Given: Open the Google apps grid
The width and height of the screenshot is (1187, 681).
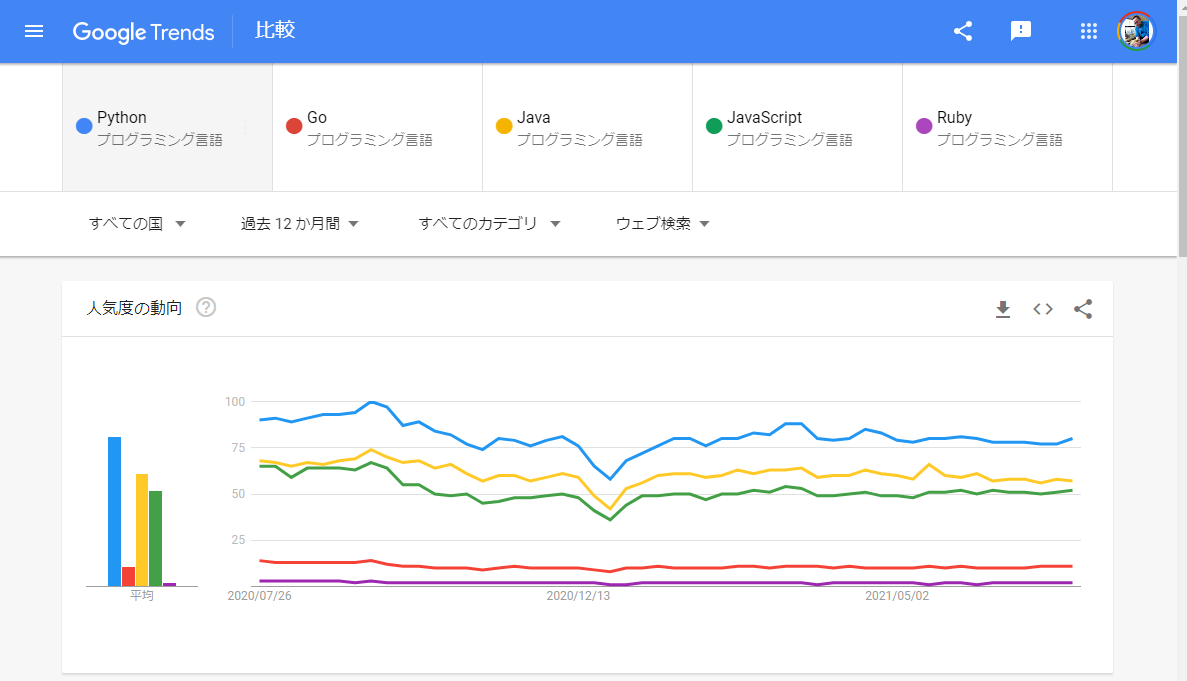Looking at the screenshot, I should pos(1089,31).
